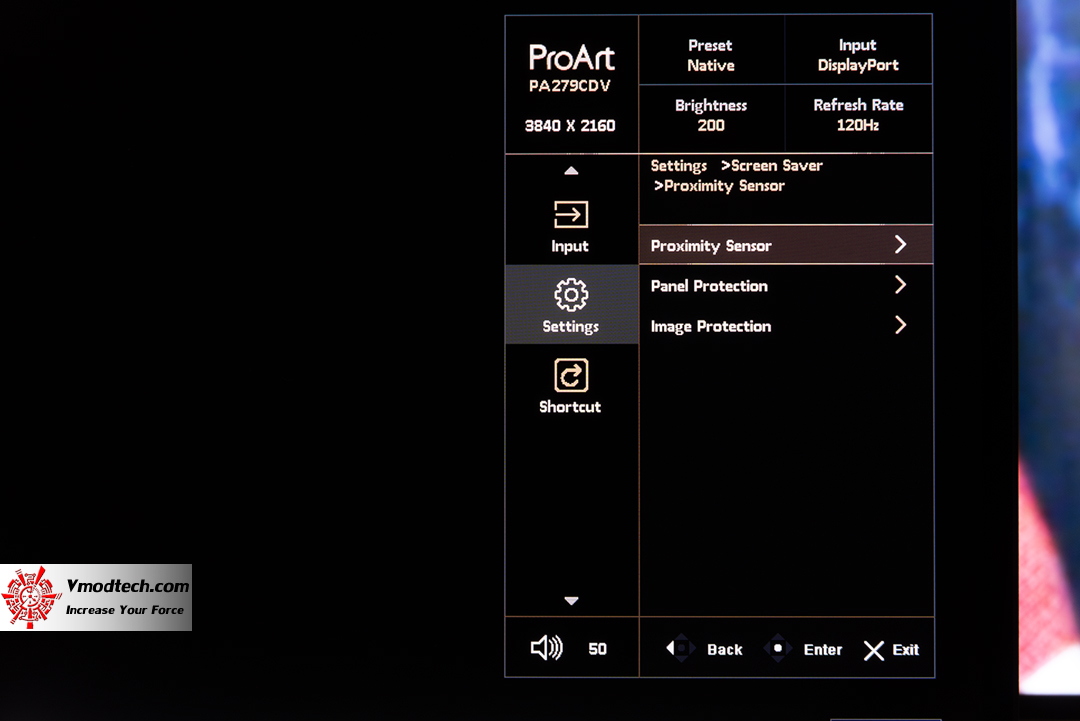Click the ProArt logo
Viewport: 1080px width, 721px height.
tap(571, 57)
